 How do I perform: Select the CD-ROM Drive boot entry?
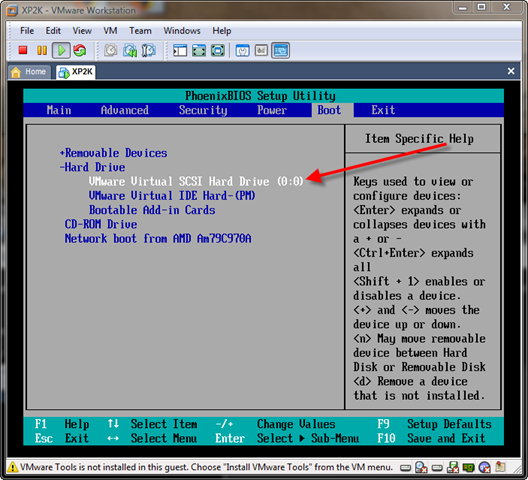click(101, 224)
